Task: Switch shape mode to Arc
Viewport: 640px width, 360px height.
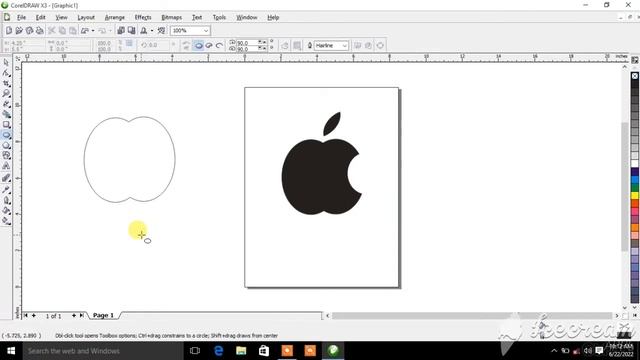Action: [220, 45]
